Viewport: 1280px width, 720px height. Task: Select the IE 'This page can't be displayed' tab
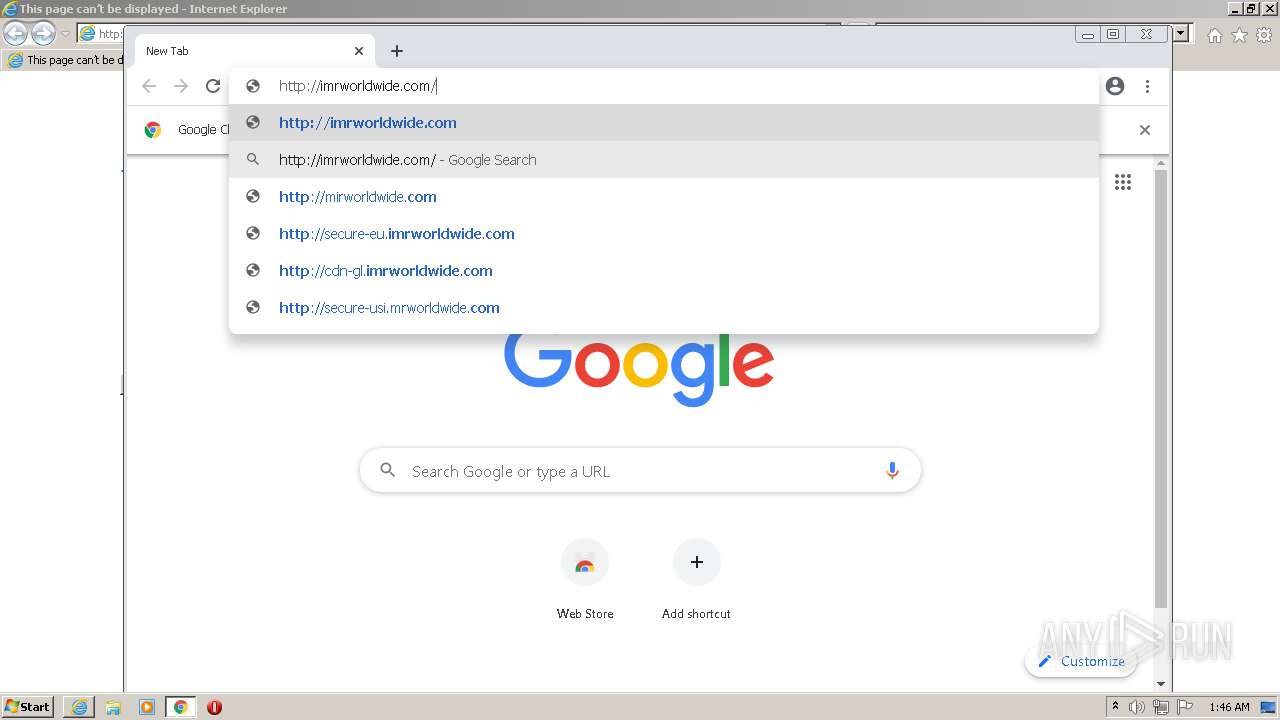click(64, 60)
